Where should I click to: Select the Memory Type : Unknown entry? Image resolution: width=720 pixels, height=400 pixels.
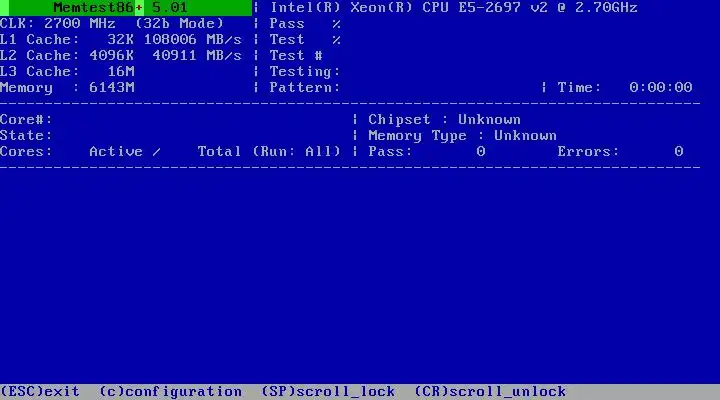pos(462,135)
